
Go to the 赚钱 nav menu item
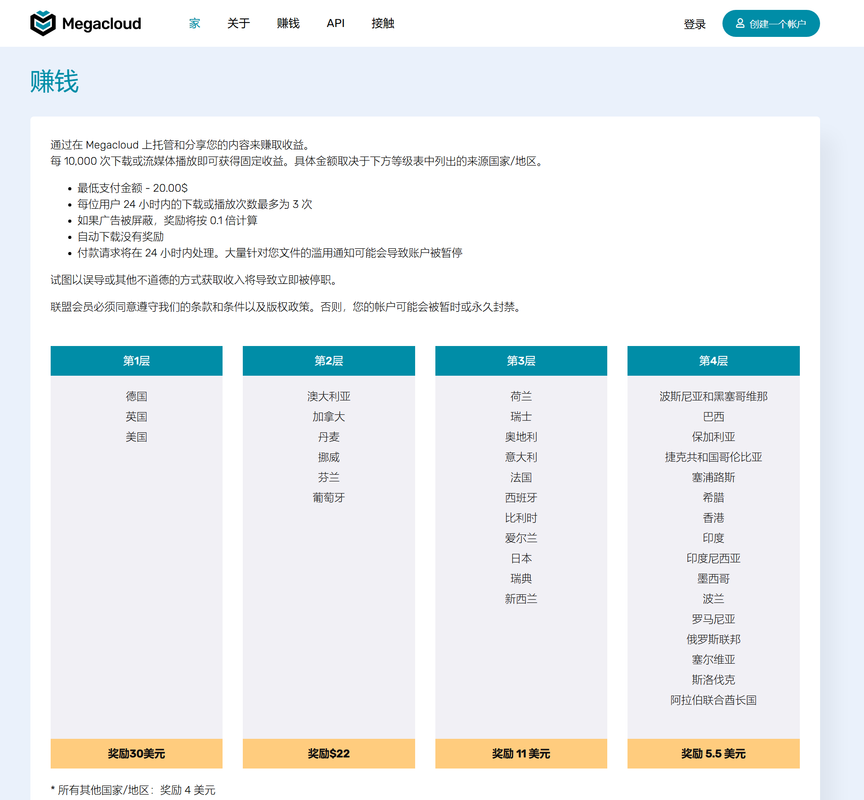coord(288,23)
